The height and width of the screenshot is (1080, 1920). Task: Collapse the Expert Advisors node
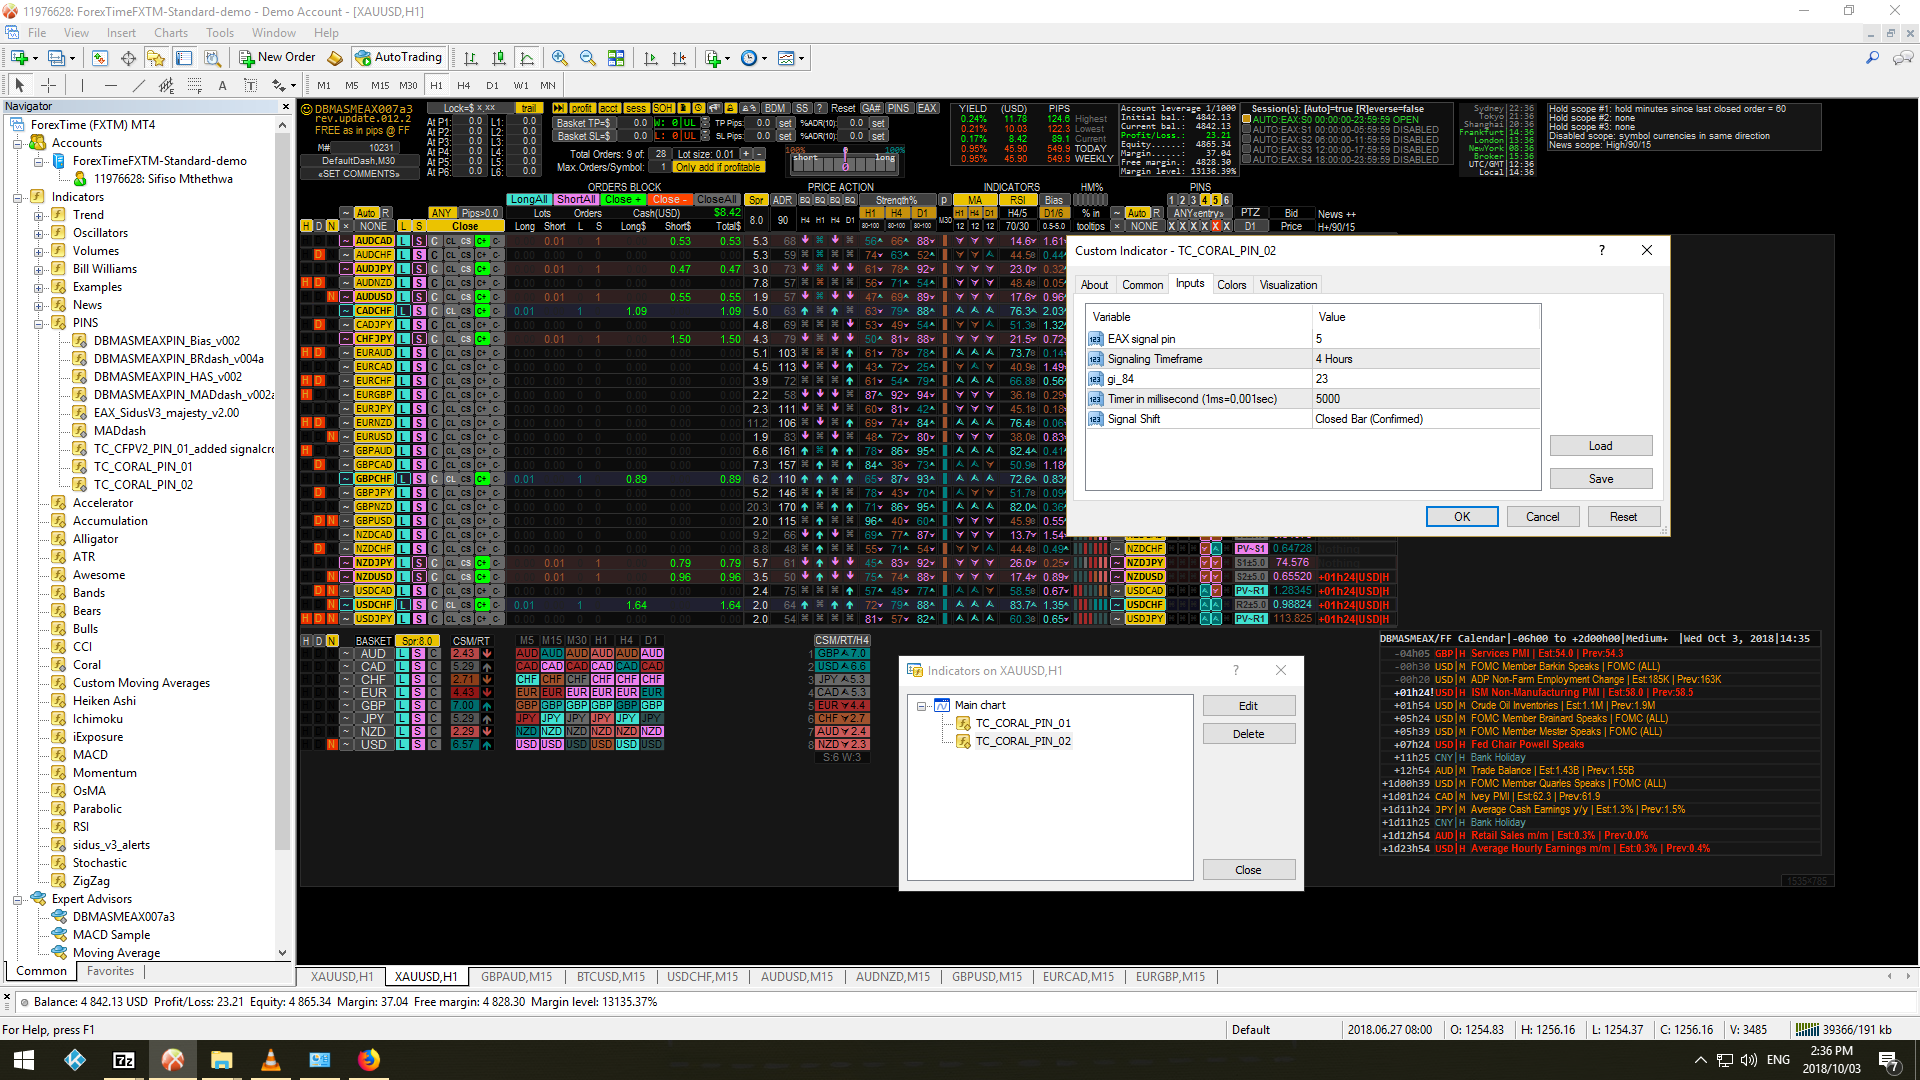point(18,899)
